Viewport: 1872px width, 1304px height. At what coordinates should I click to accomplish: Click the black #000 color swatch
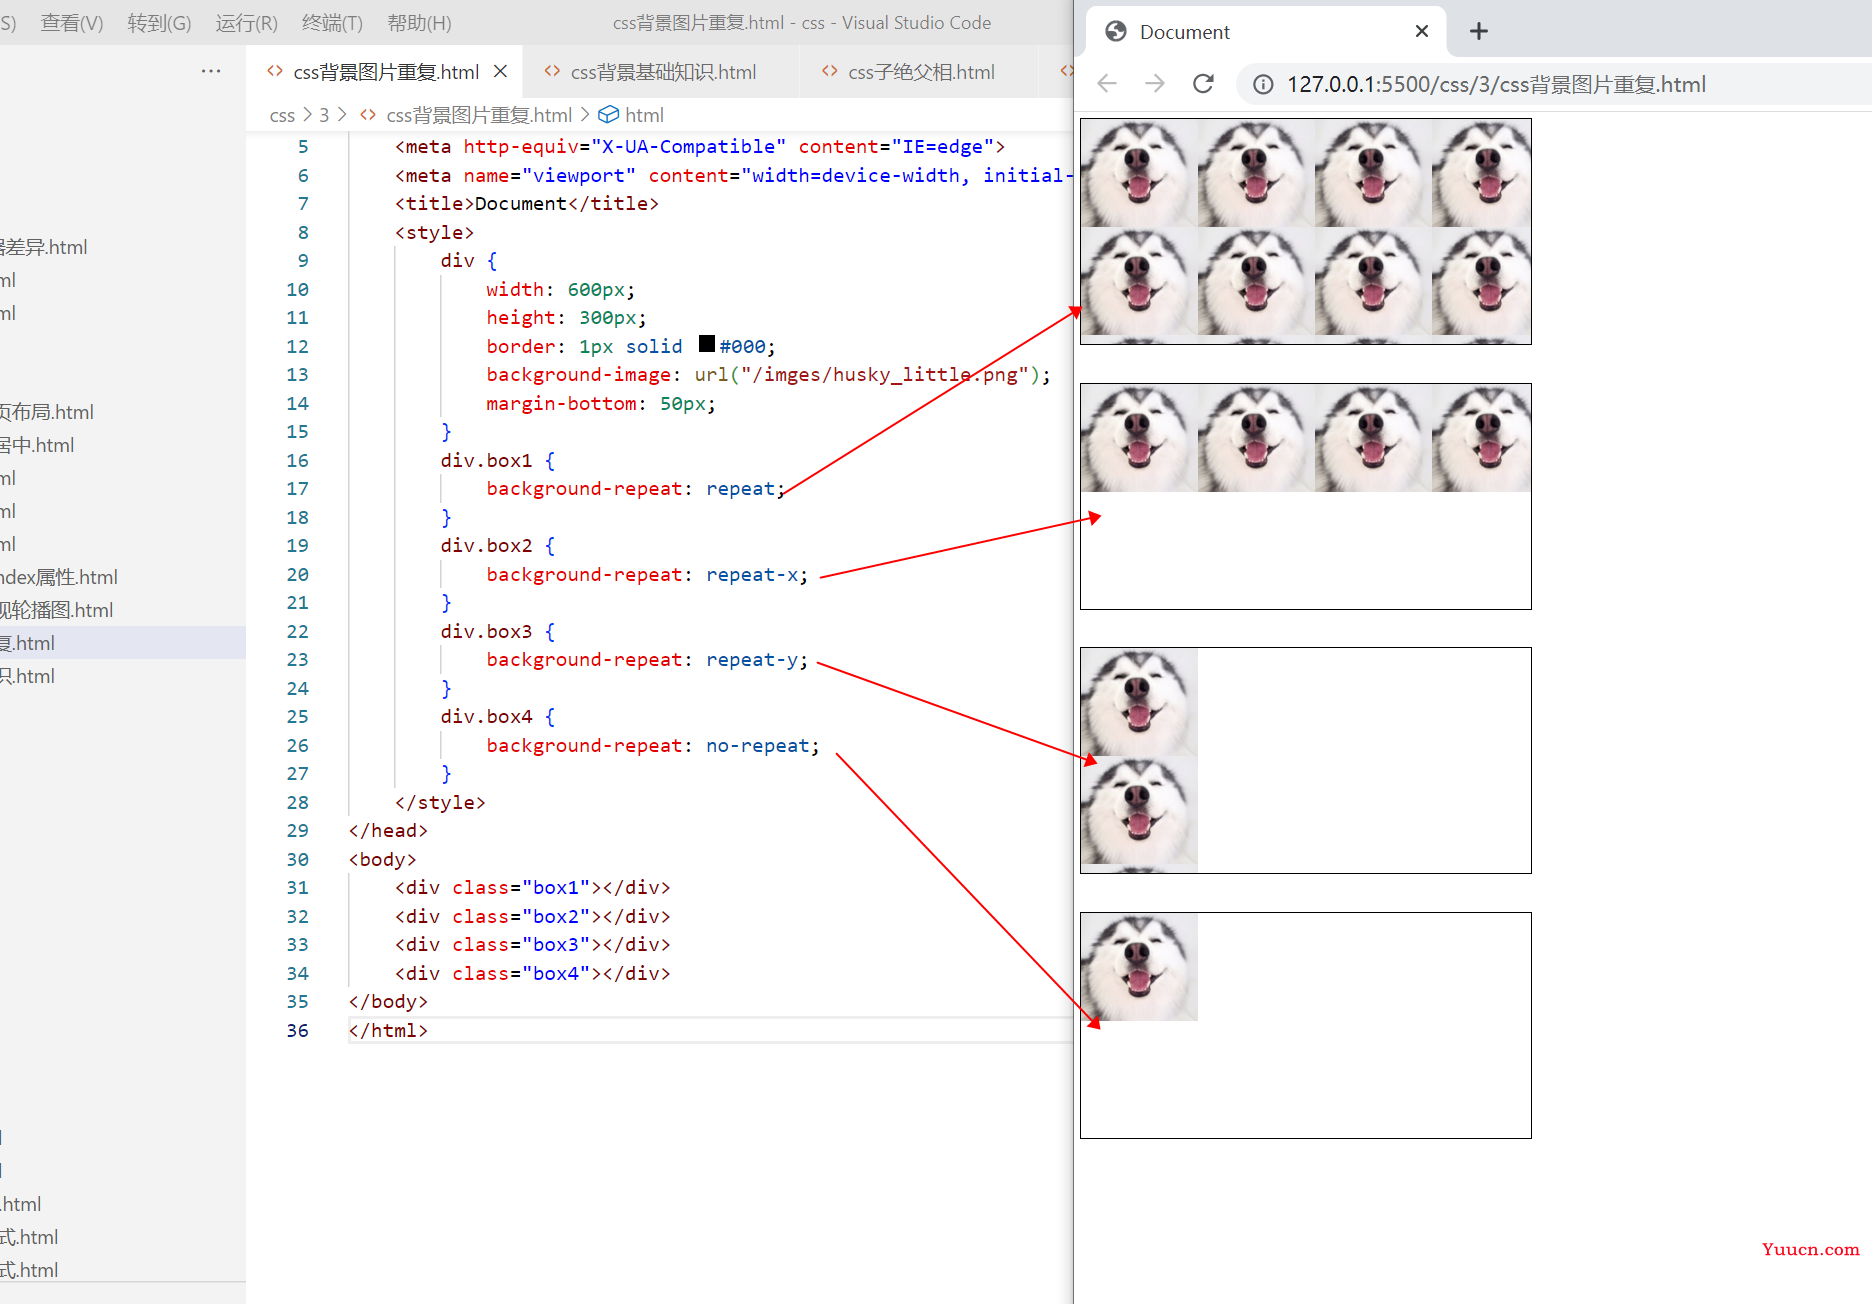(x=707, y=344)
